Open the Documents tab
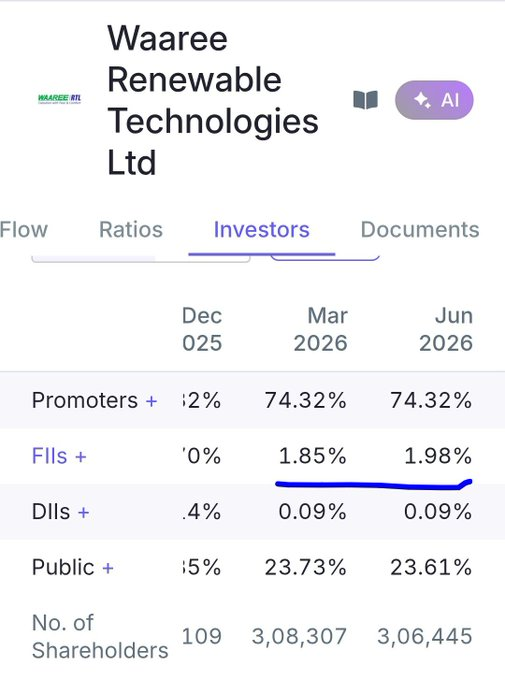 pyautogui.click(x=420, y=229)
